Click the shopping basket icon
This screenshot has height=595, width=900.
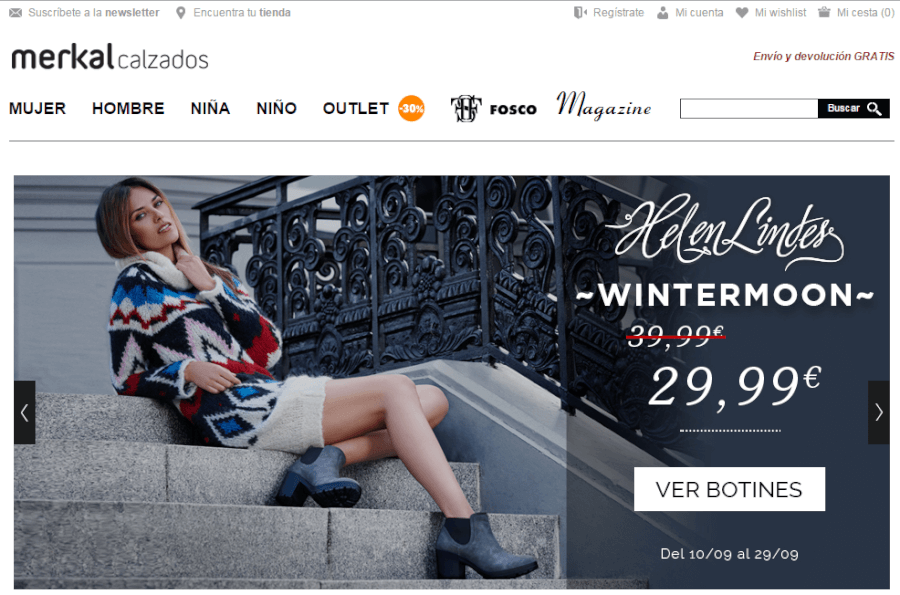pyautogui.click(x=824, y=12)
